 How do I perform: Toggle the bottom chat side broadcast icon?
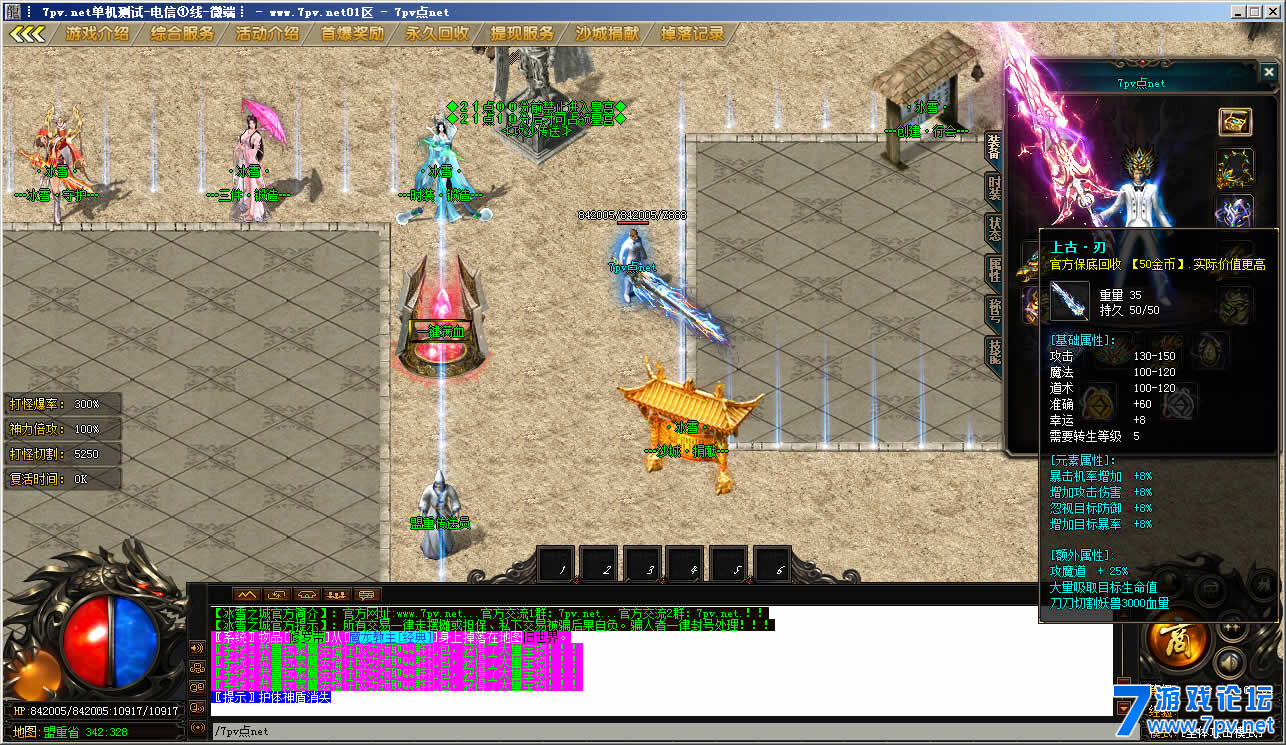coord(197,727)
